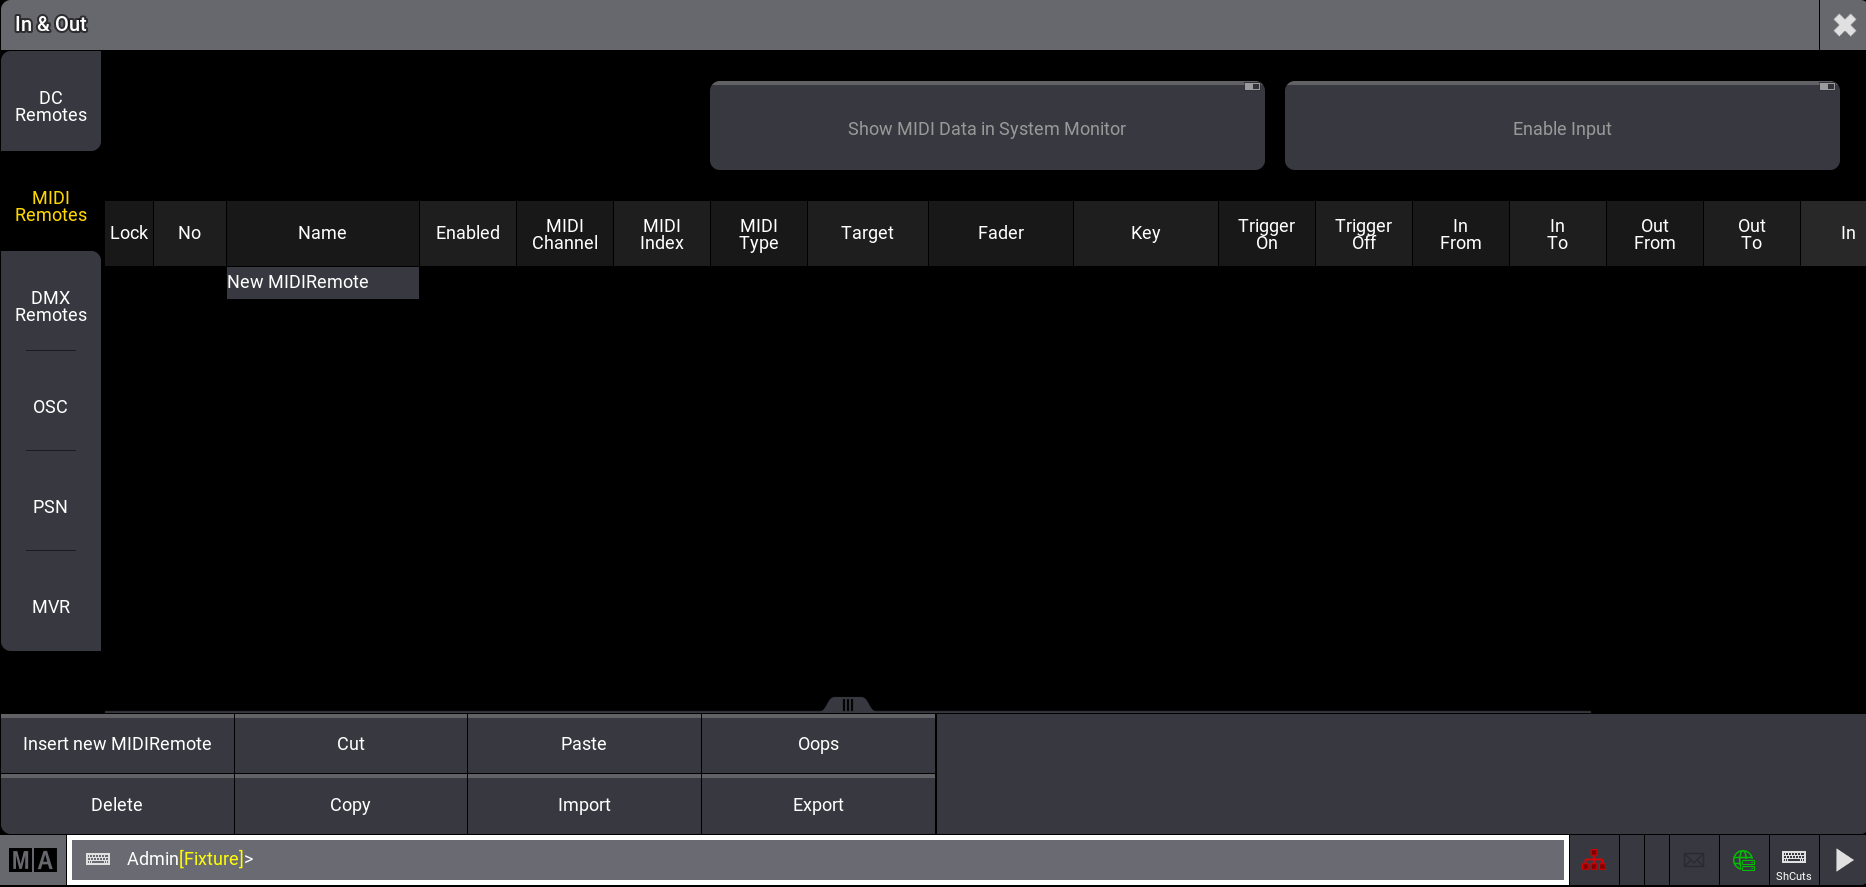Click the keyboard icon in the command line

point(98,859)
